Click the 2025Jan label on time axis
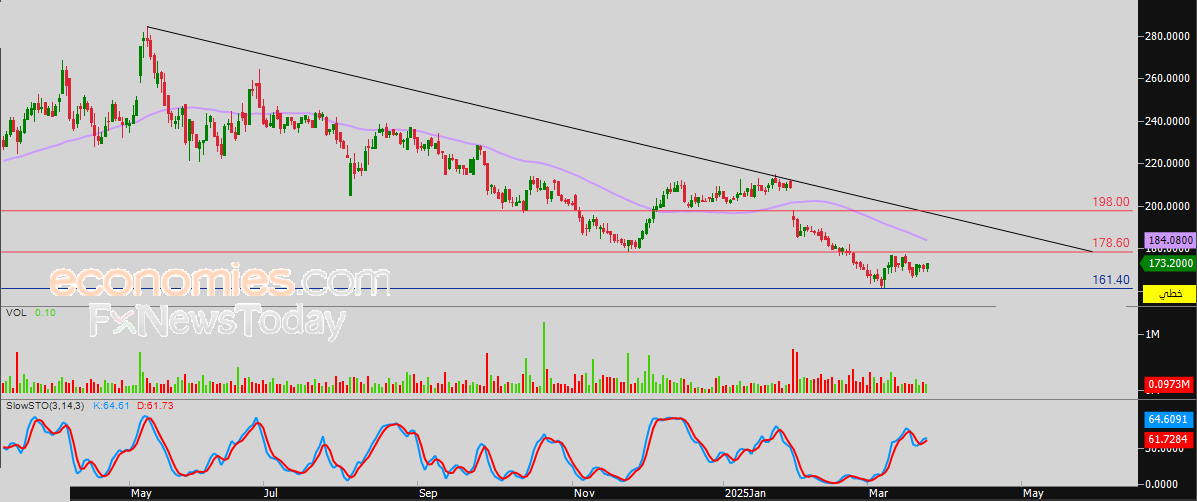The image size is (1197, 502). [x=744, y=494]
